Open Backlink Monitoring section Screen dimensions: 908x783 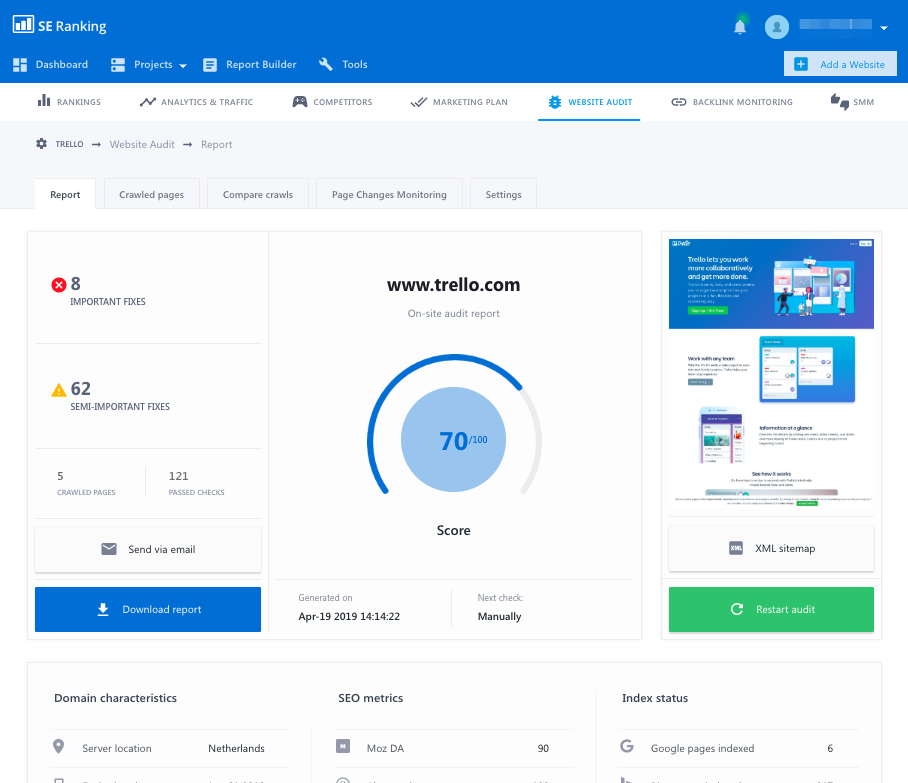coord(742,102)
